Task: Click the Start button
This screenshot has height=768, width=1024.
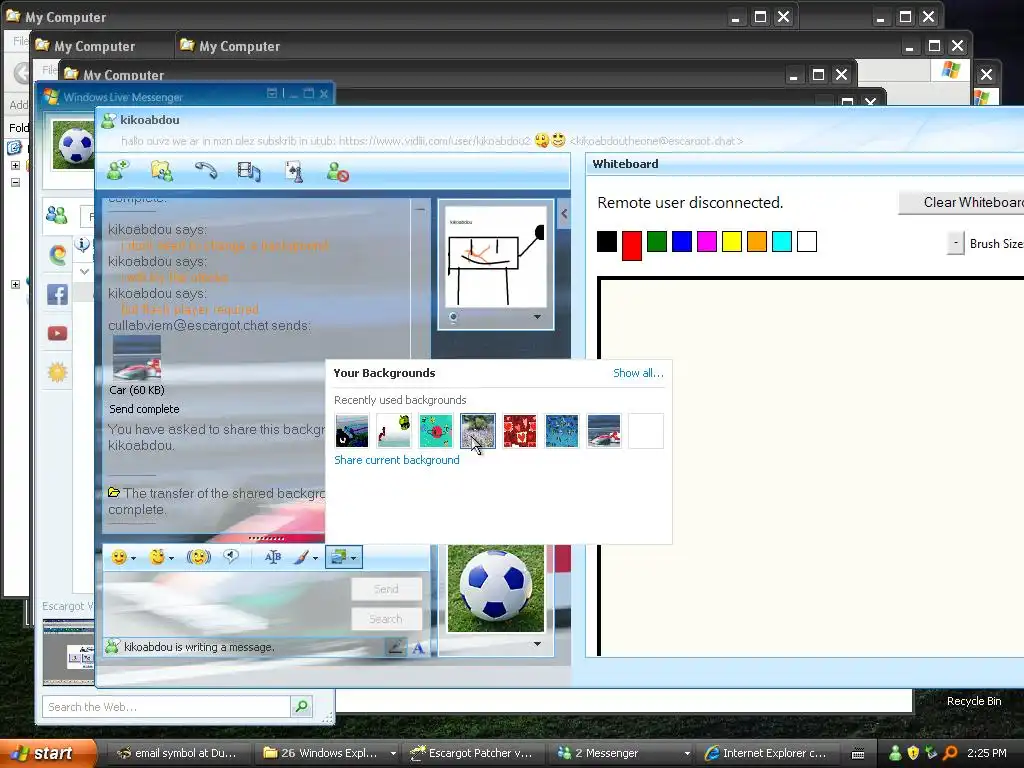Action: pyautogui.click(x=48, y=753)
